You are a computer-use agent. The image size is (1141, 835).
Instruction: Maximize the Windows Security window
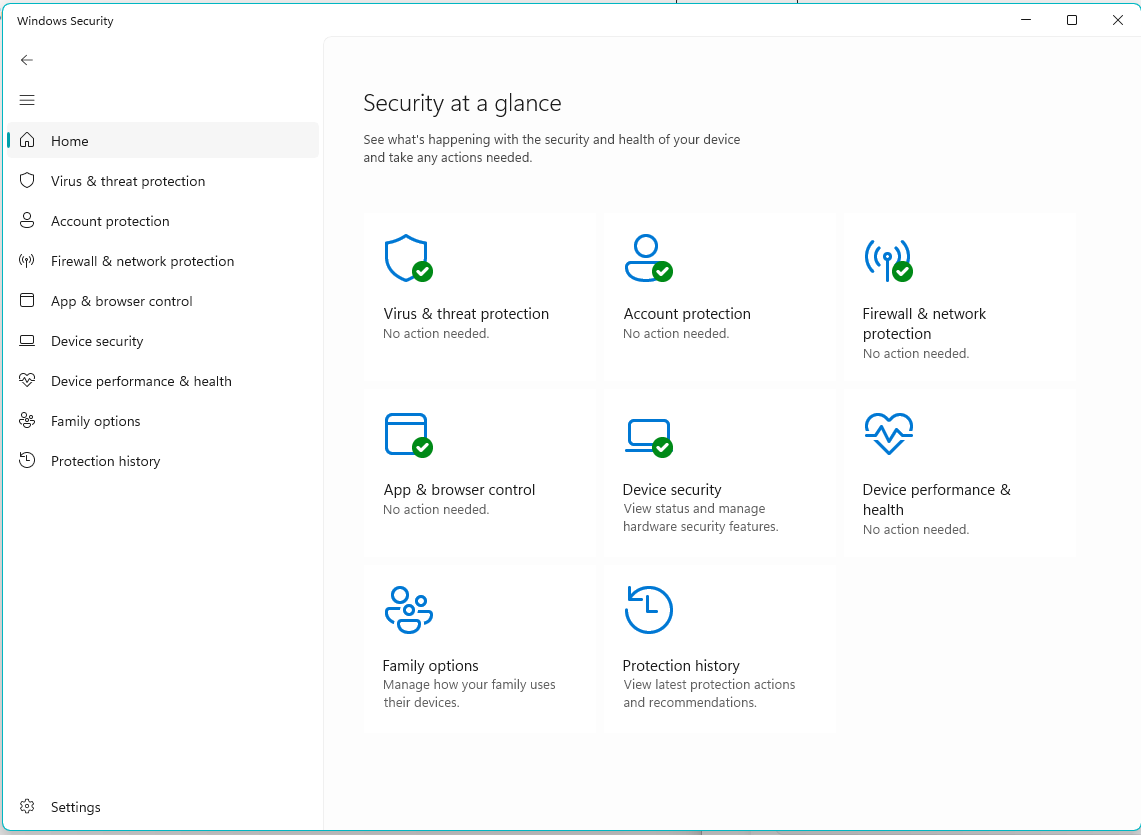(x=1072, y=20)
